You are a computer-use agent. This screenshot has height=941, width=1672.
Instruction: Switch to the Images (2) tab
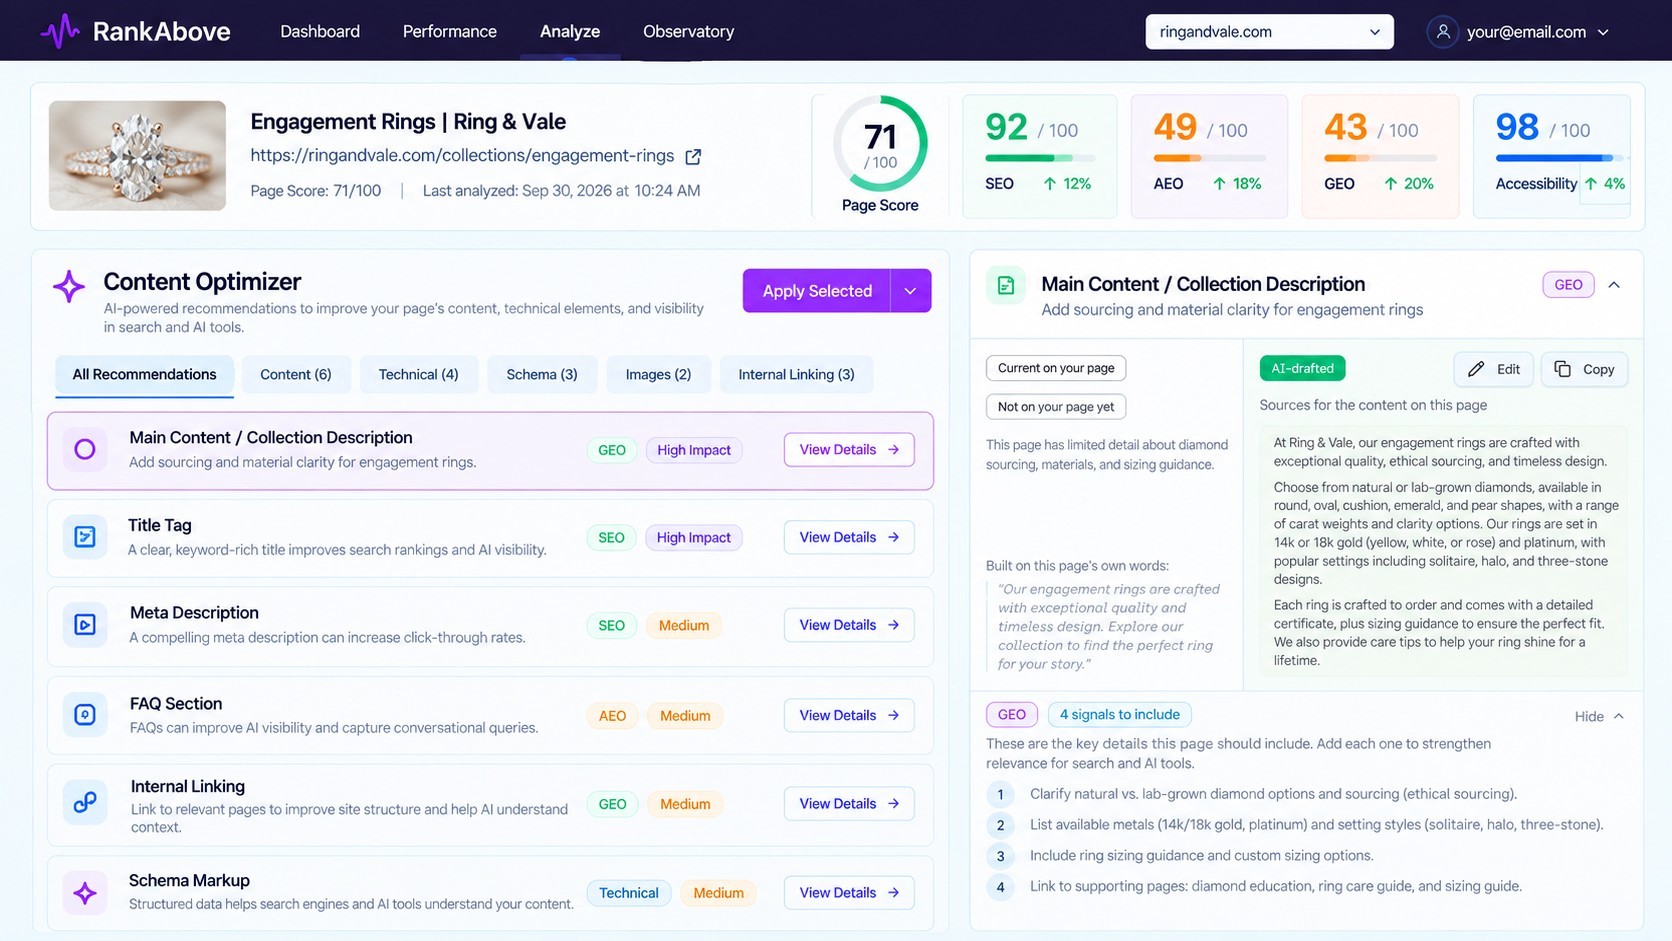[x=658, y=374]
